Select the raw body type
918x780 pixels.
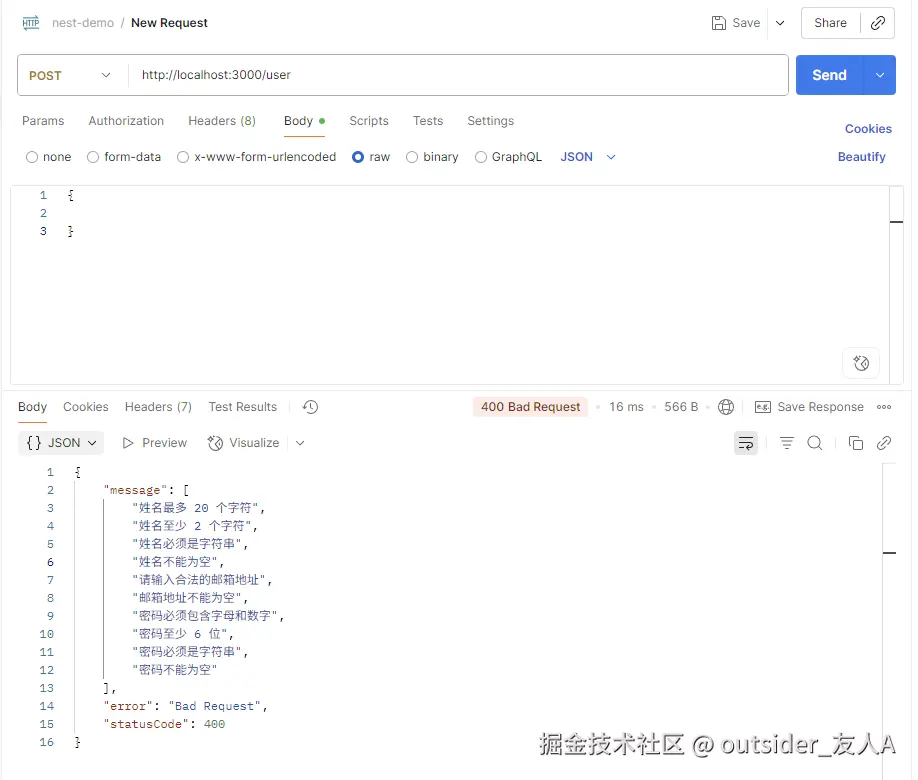[x=358, y=157]
